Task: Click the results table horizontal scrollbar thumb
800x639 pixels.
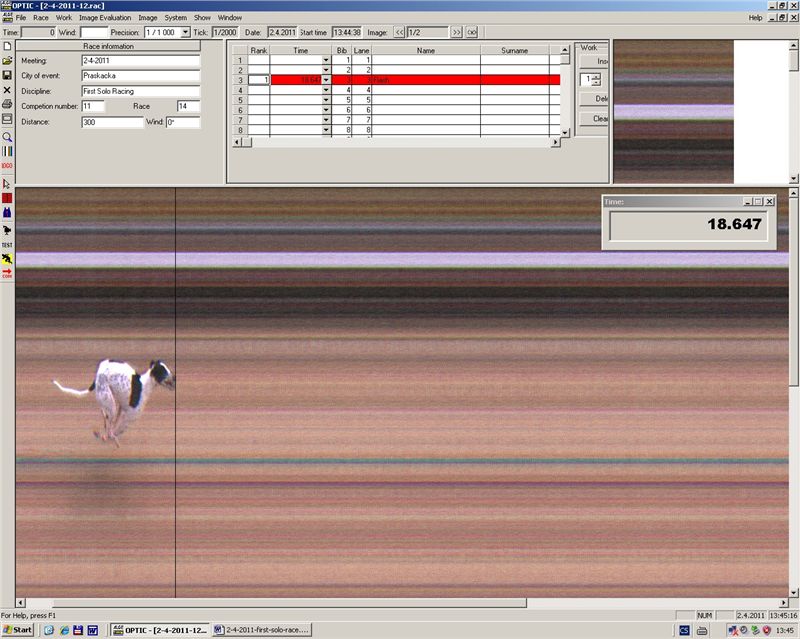Action: [x=247, y=143]
